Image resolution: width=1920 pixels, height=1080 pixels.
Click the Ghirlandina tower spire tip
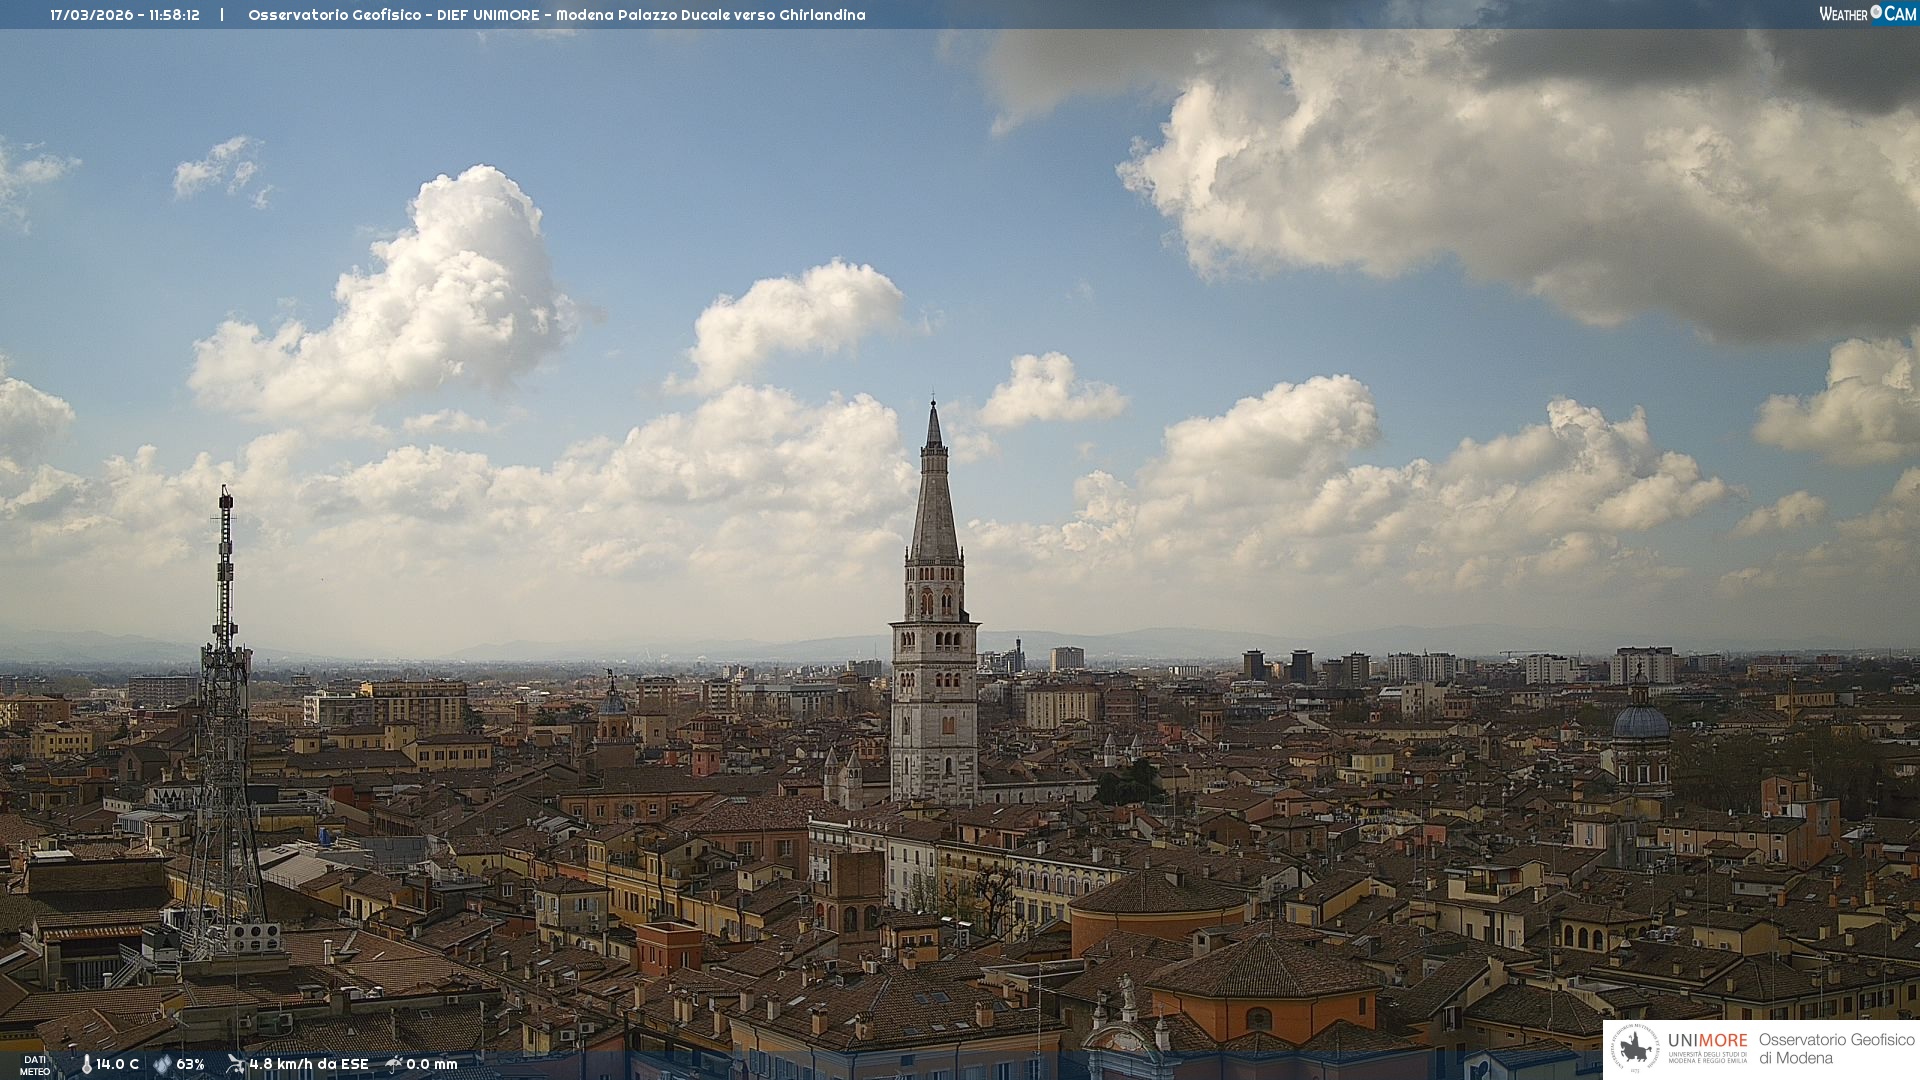pyautogui.click(x=933, y=404)
